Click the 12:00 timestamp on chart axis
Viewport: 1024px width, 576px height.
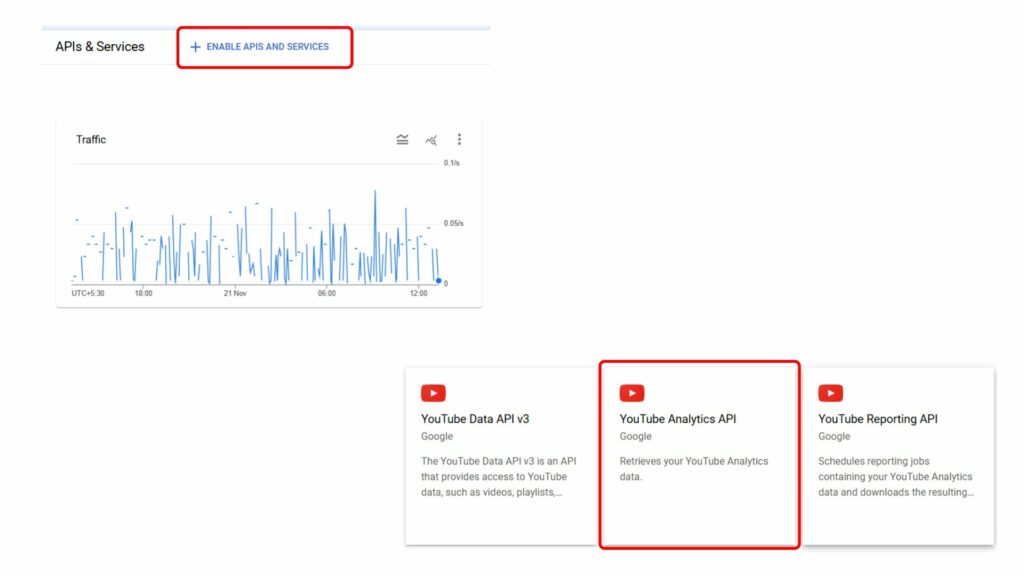click(419, 294)
